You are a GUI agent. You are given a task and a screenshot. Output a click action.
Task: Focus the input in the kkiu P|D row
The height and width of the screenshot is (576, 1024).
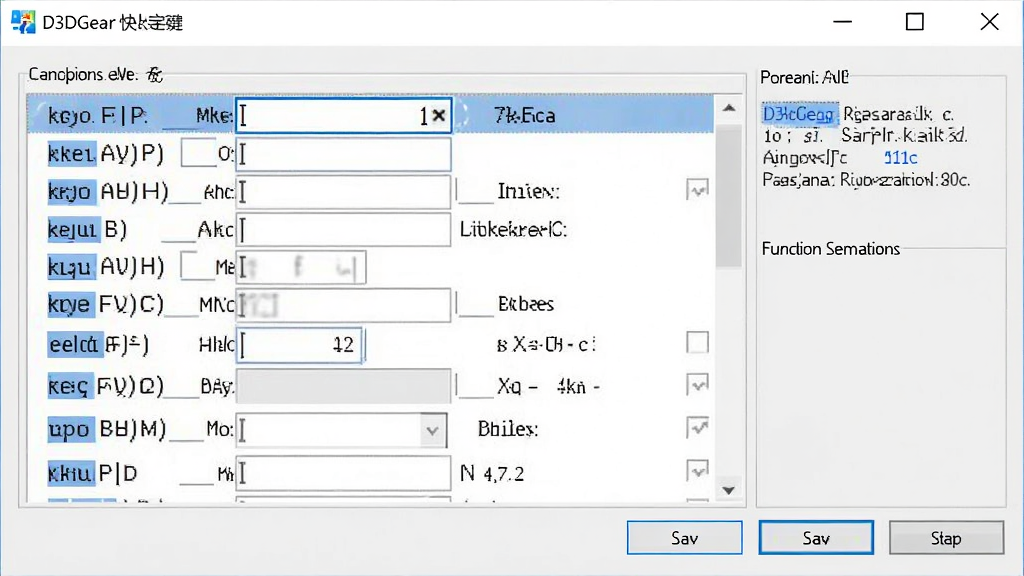(x=344, y=473)
